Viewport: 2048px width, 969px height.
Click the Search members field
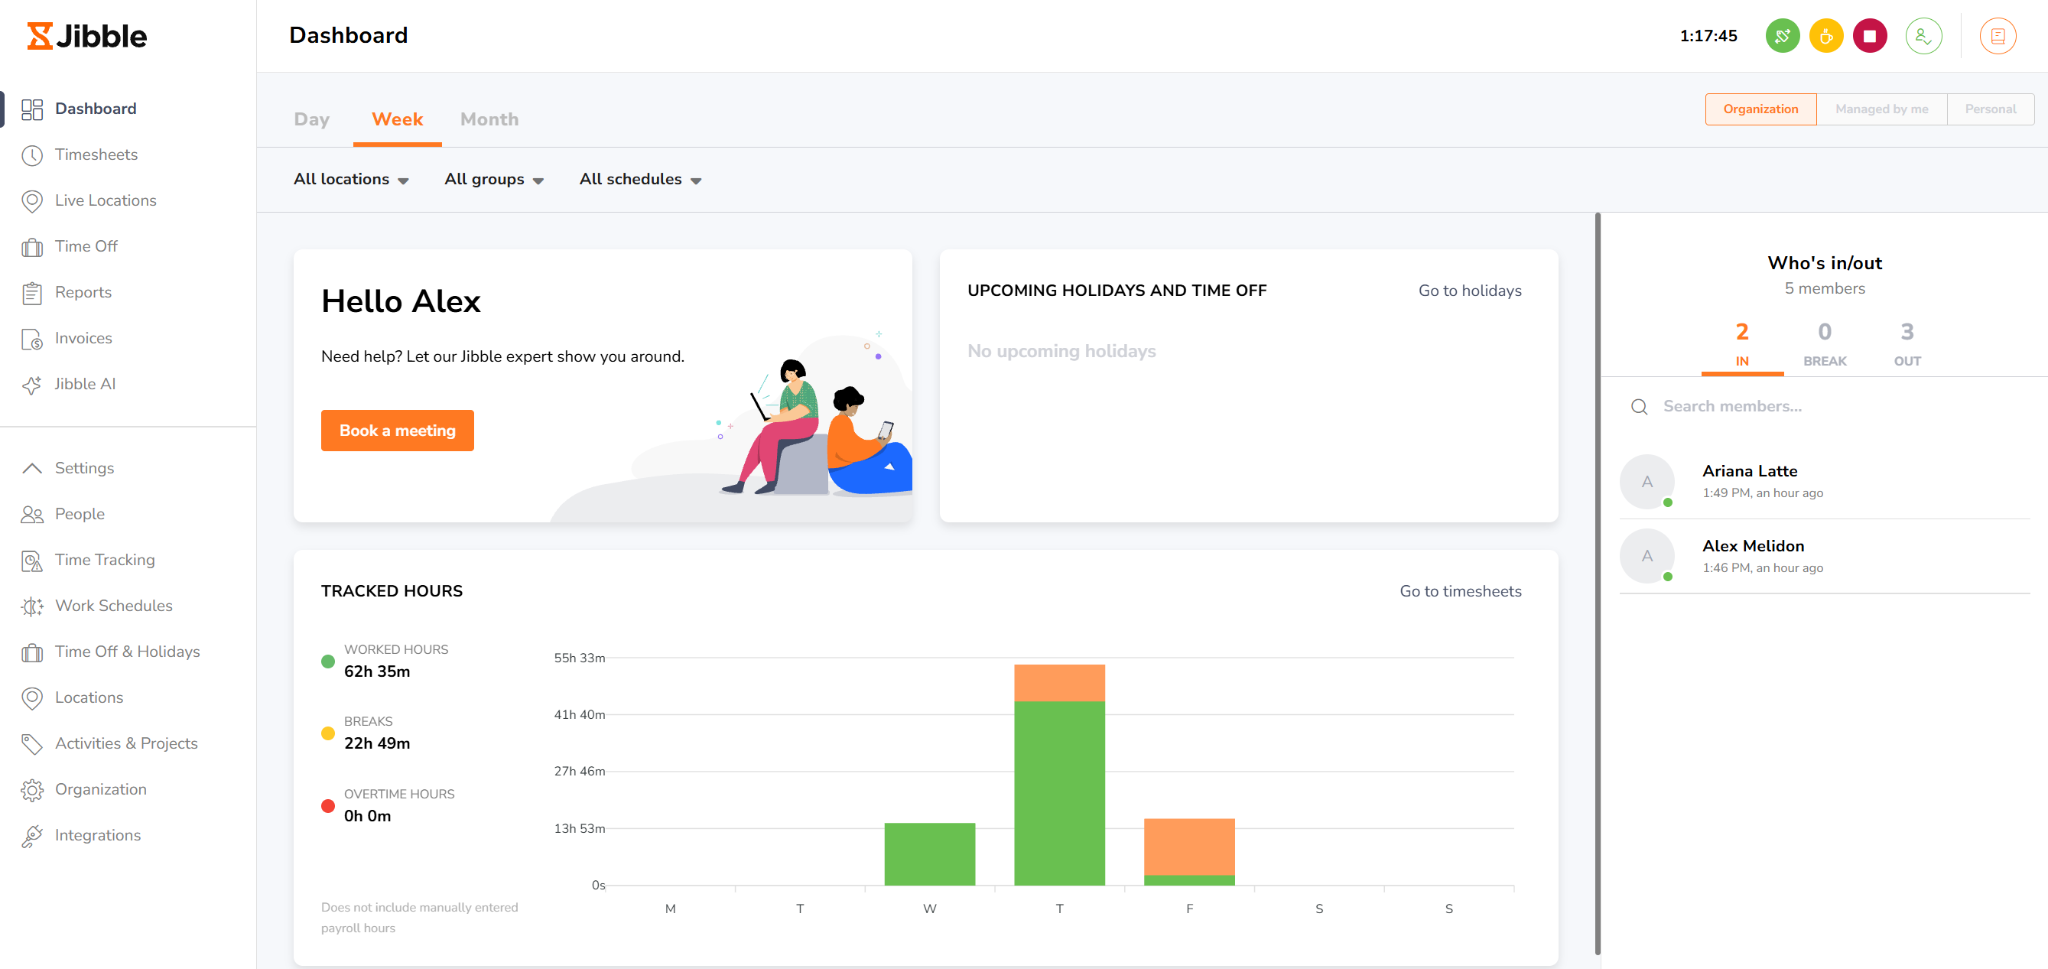(1825, 407)
